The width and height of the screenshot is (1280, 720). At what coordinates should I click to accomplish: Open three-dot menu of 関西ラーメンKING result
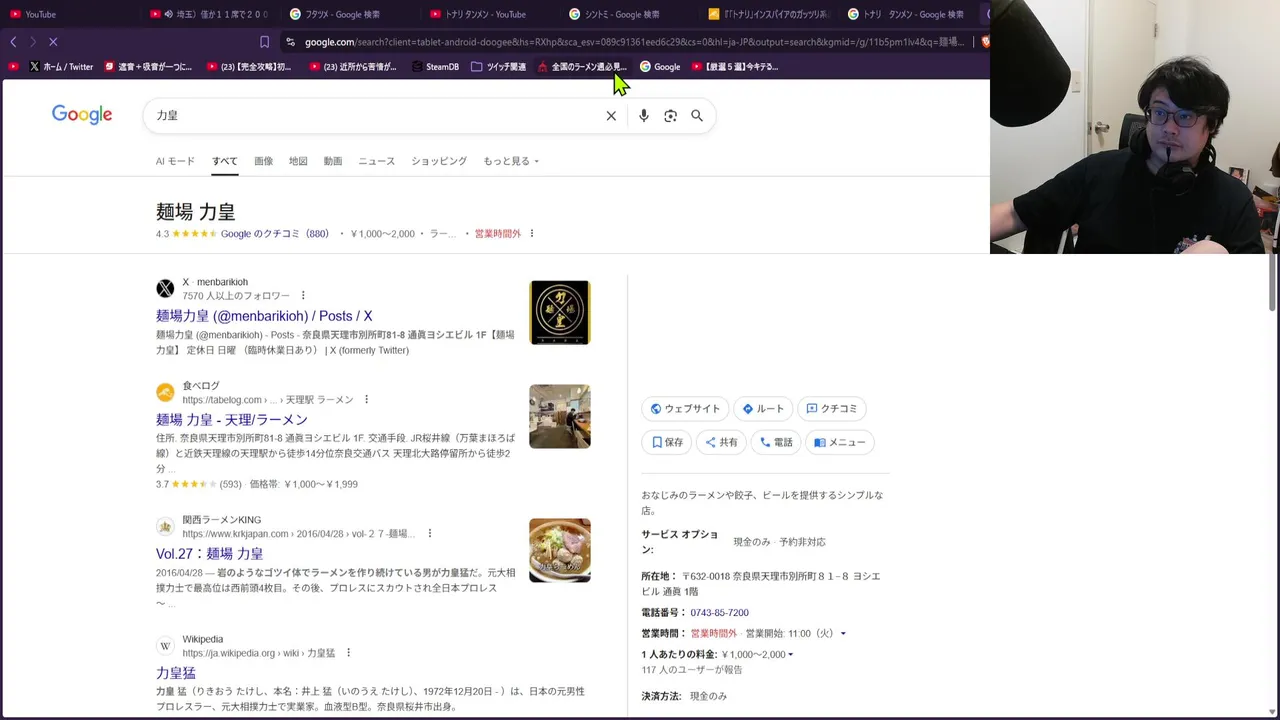pos(430,534)
